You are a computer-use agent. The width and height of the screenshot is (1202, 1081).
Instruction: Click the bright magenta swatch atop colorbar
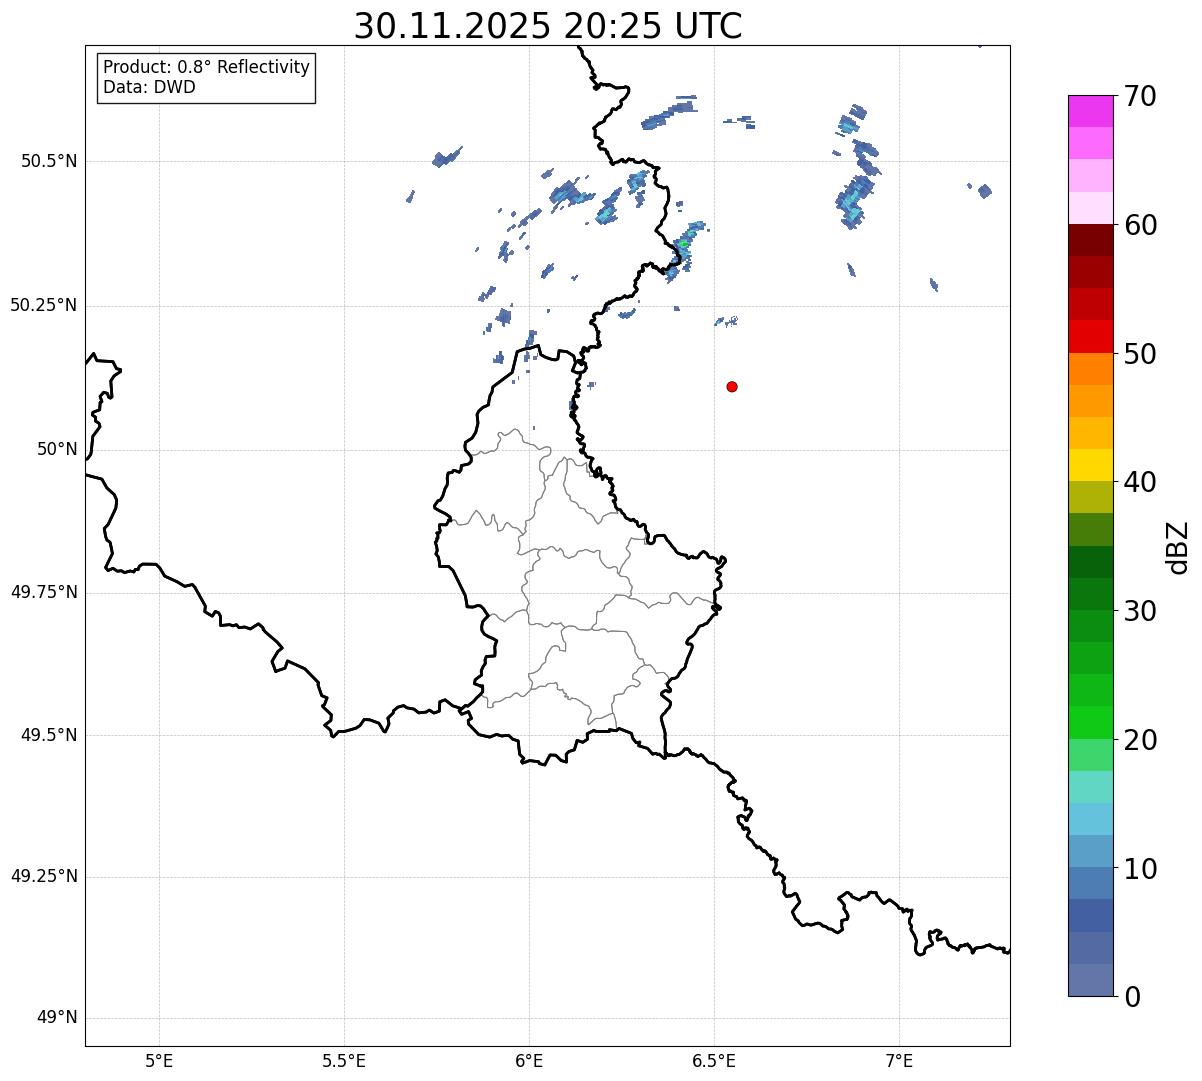[x=1091, y=111]
